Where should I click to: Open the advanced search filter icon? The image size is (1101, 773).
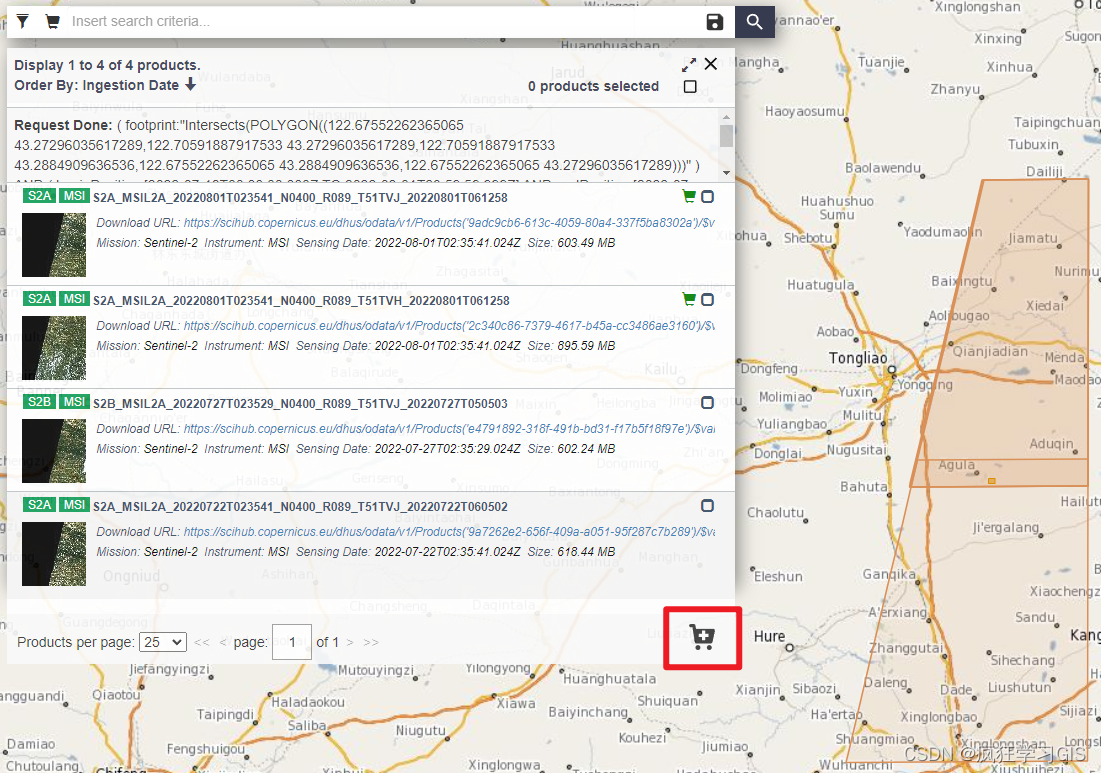(22, 21)
